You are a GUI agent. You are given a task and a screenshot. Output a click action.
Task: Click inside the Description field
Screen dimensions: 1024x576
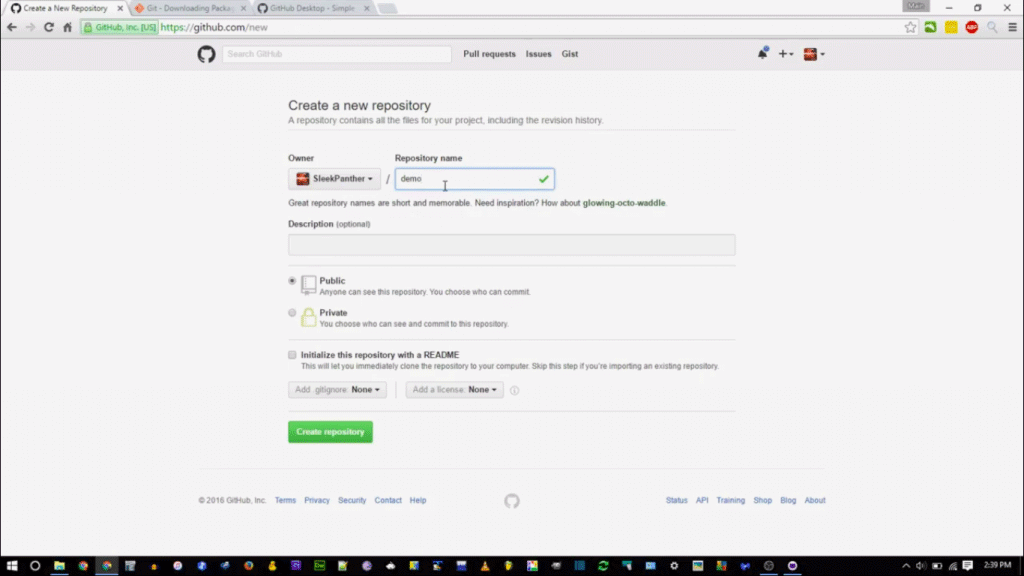(511, 244)
